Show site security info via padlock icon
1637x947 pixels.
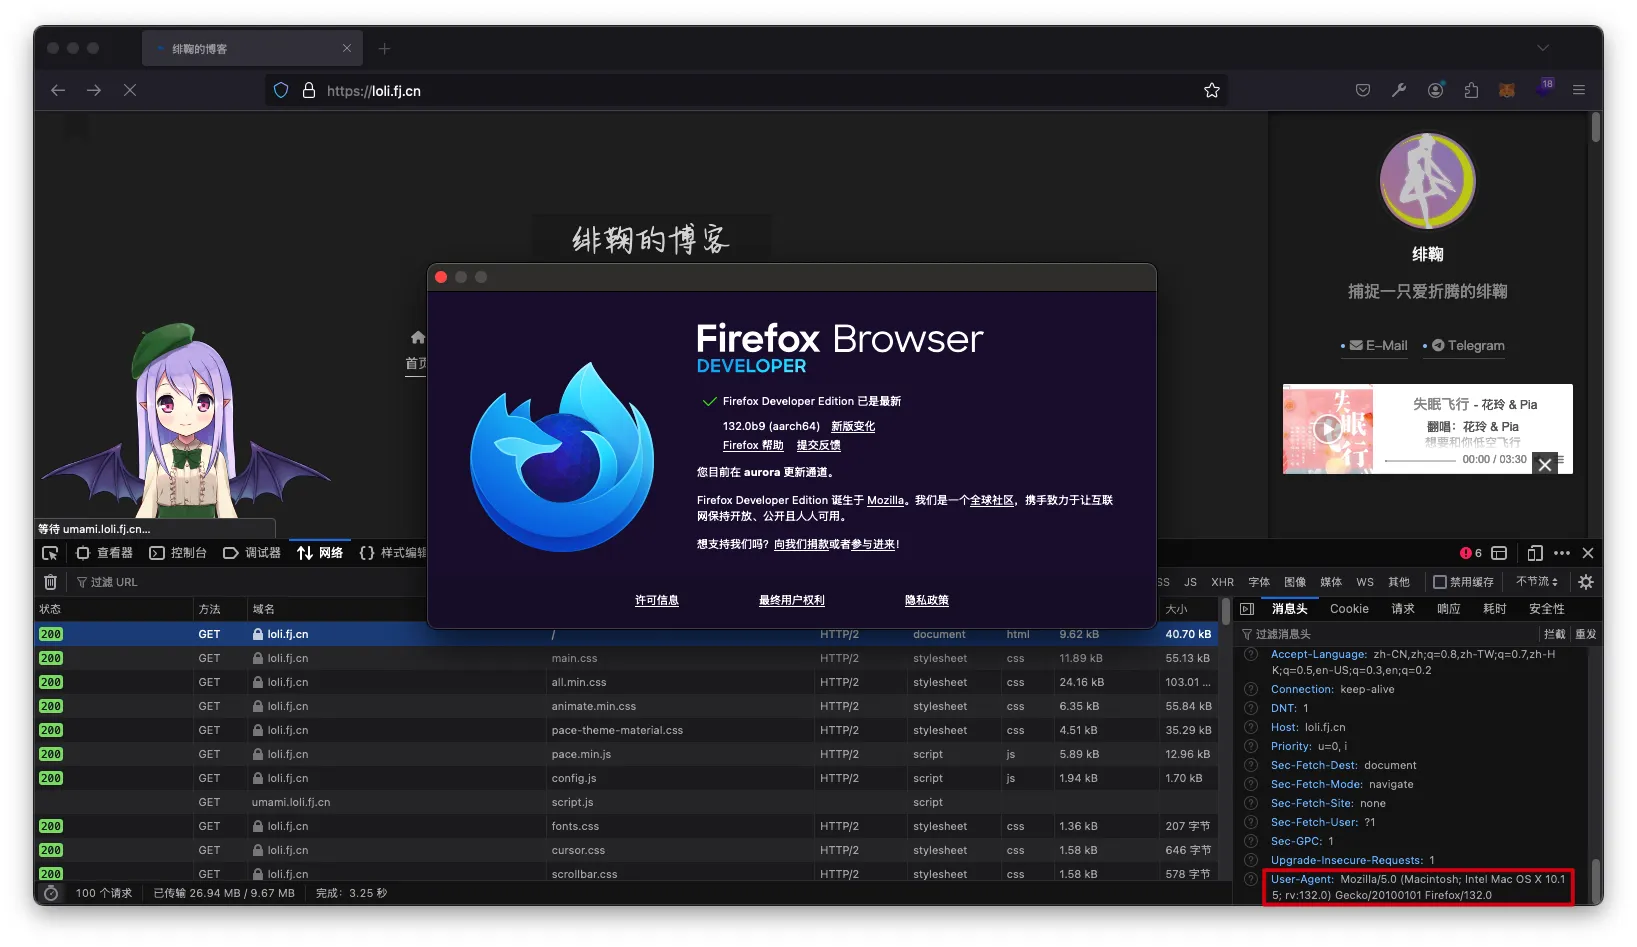pyautogui.click(x=308, y=90)
